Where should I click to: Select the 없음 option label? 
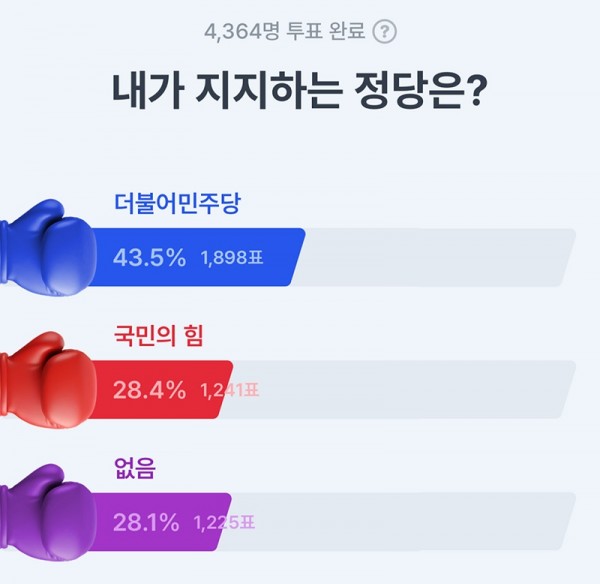(135, 470)
